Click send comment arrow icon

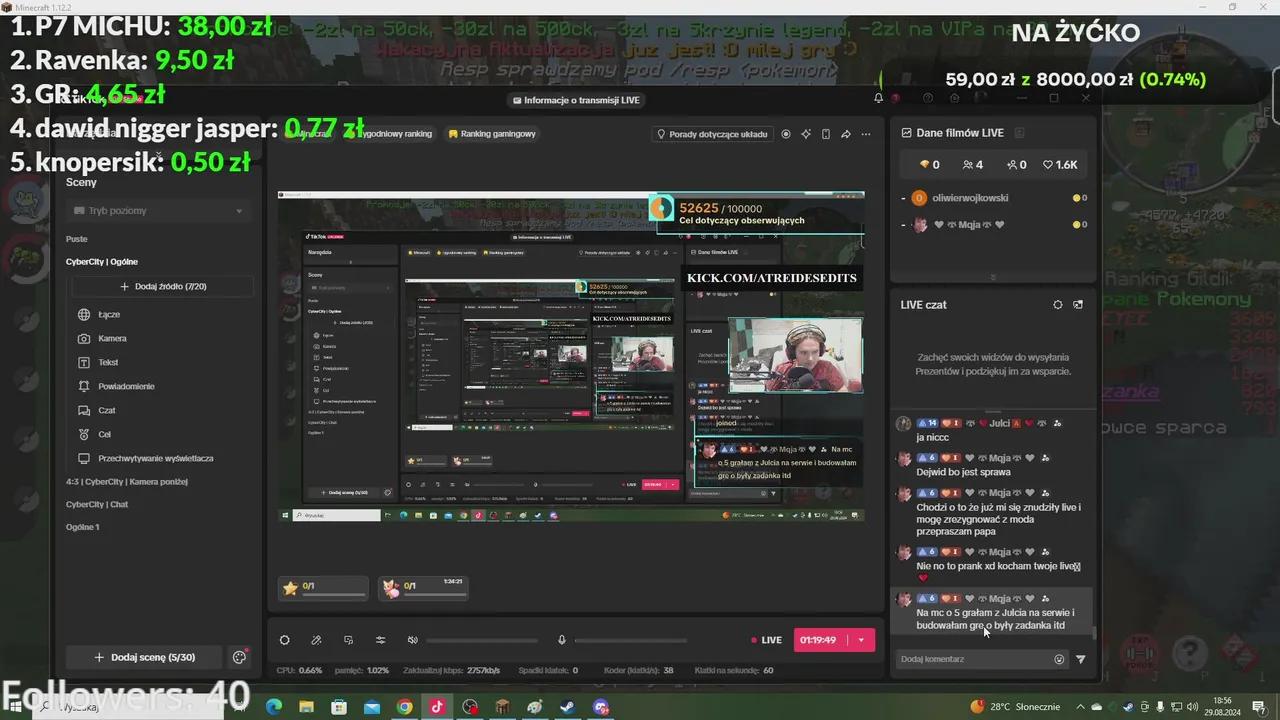coord(1080,659)
